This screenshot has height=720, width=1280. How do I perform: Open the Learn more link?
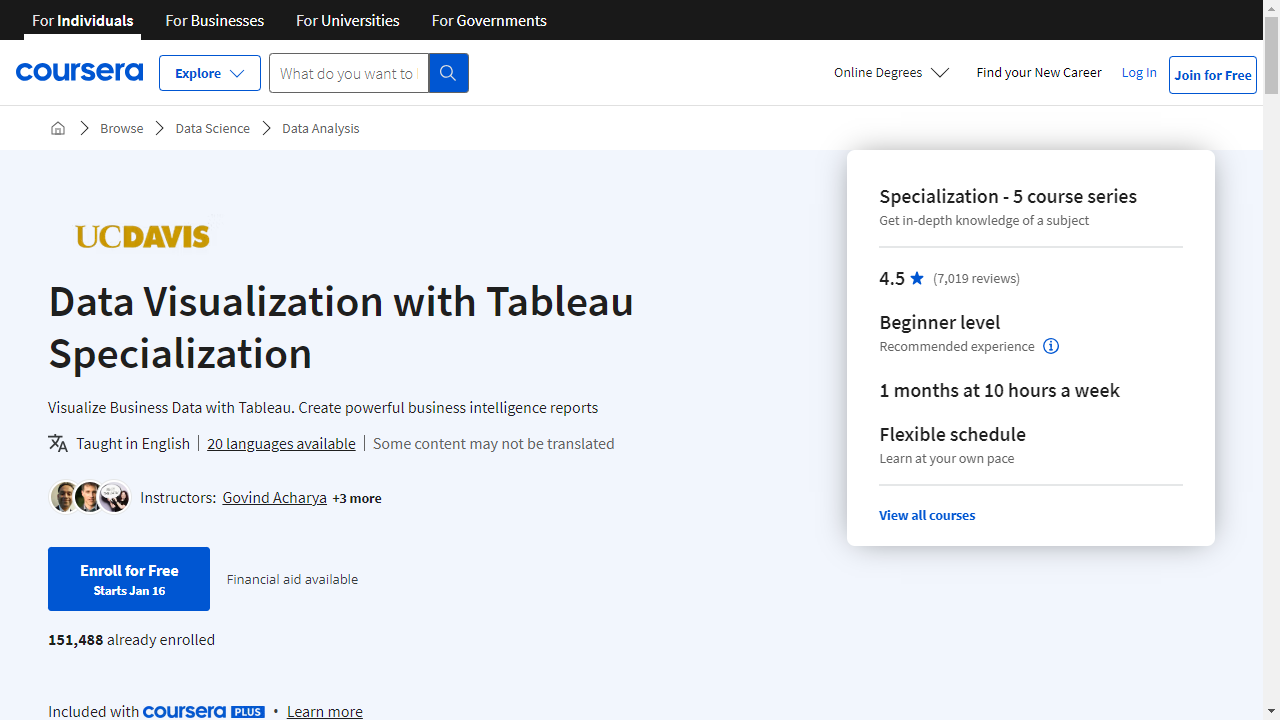[x=325, y=712]
